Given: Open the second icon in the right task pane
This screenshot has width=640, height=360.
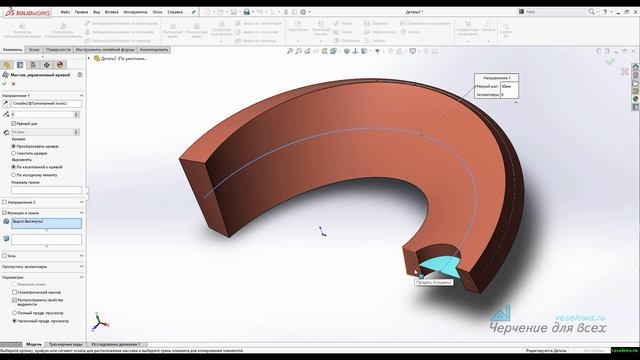Looking at the screenshot, I should (636, 75).
